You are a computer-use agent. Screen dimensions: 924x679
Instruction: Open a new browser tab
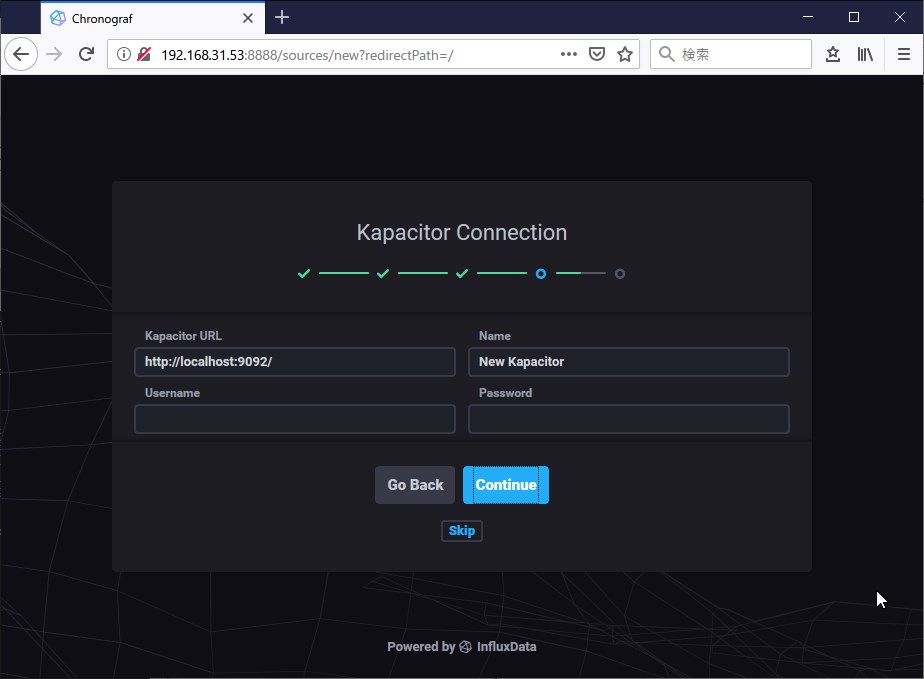(282, 17)
